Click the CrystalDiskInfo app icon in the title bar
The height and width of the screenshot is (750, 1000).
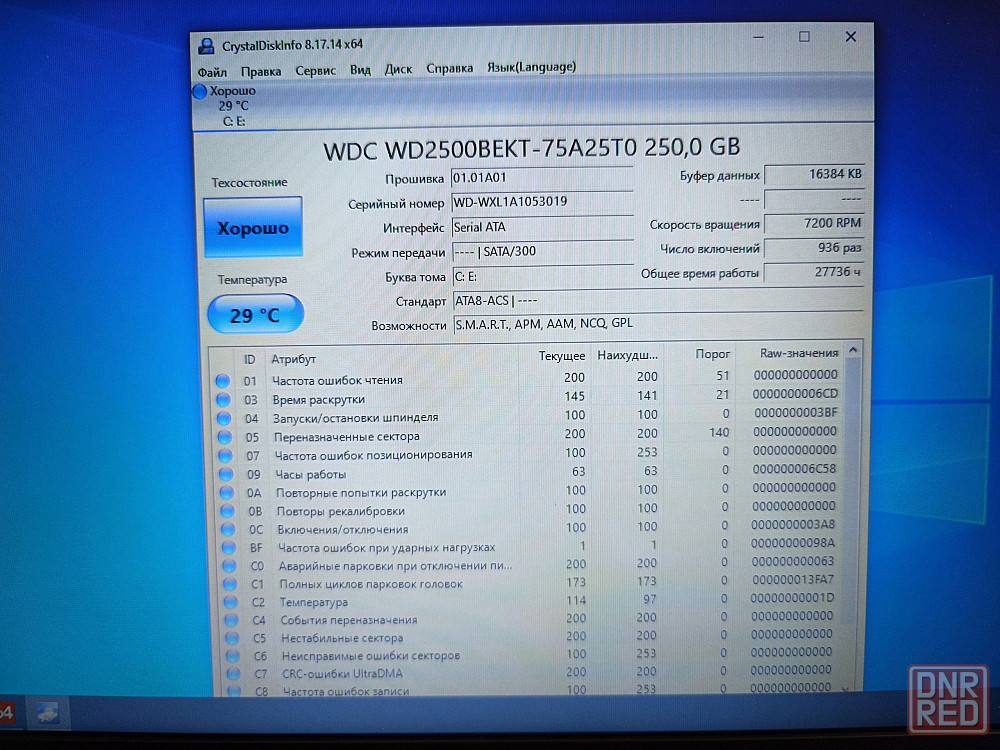206,46
